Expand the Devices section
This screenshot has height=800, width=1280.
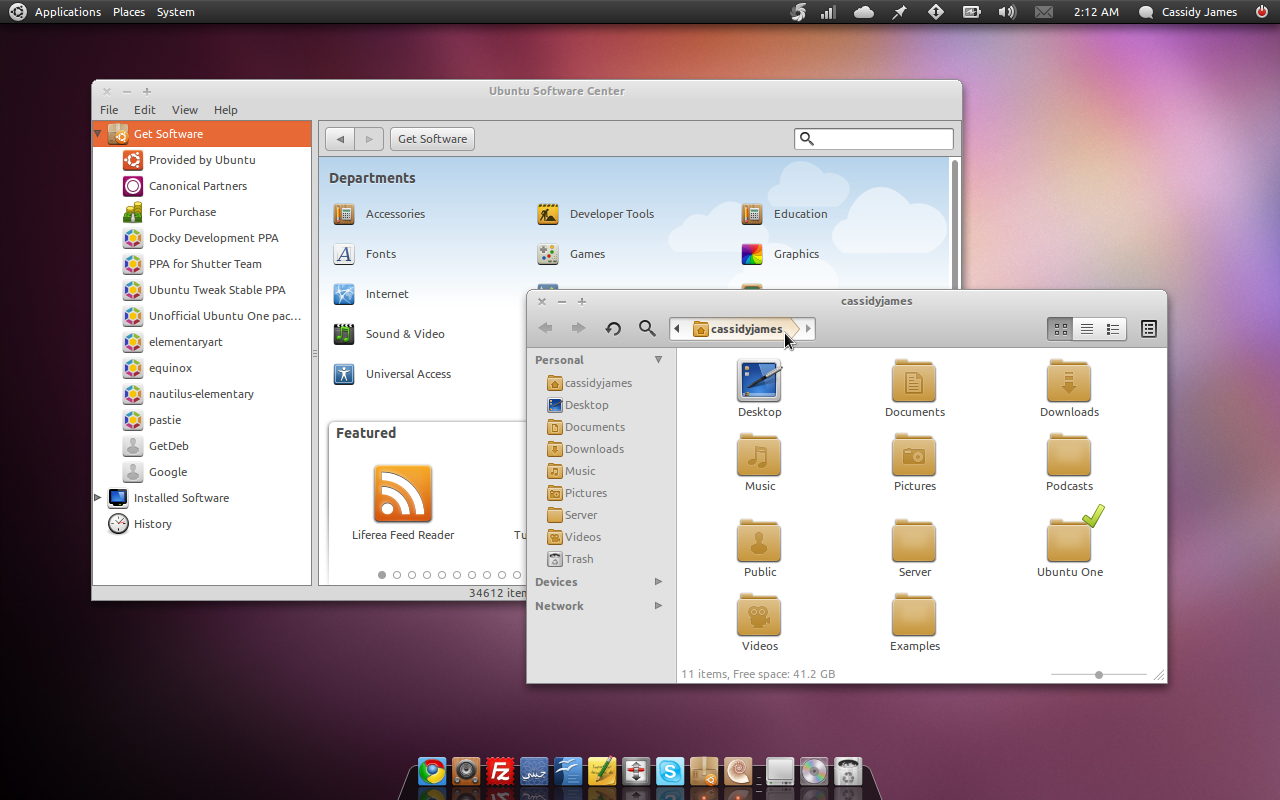point(658,582)
